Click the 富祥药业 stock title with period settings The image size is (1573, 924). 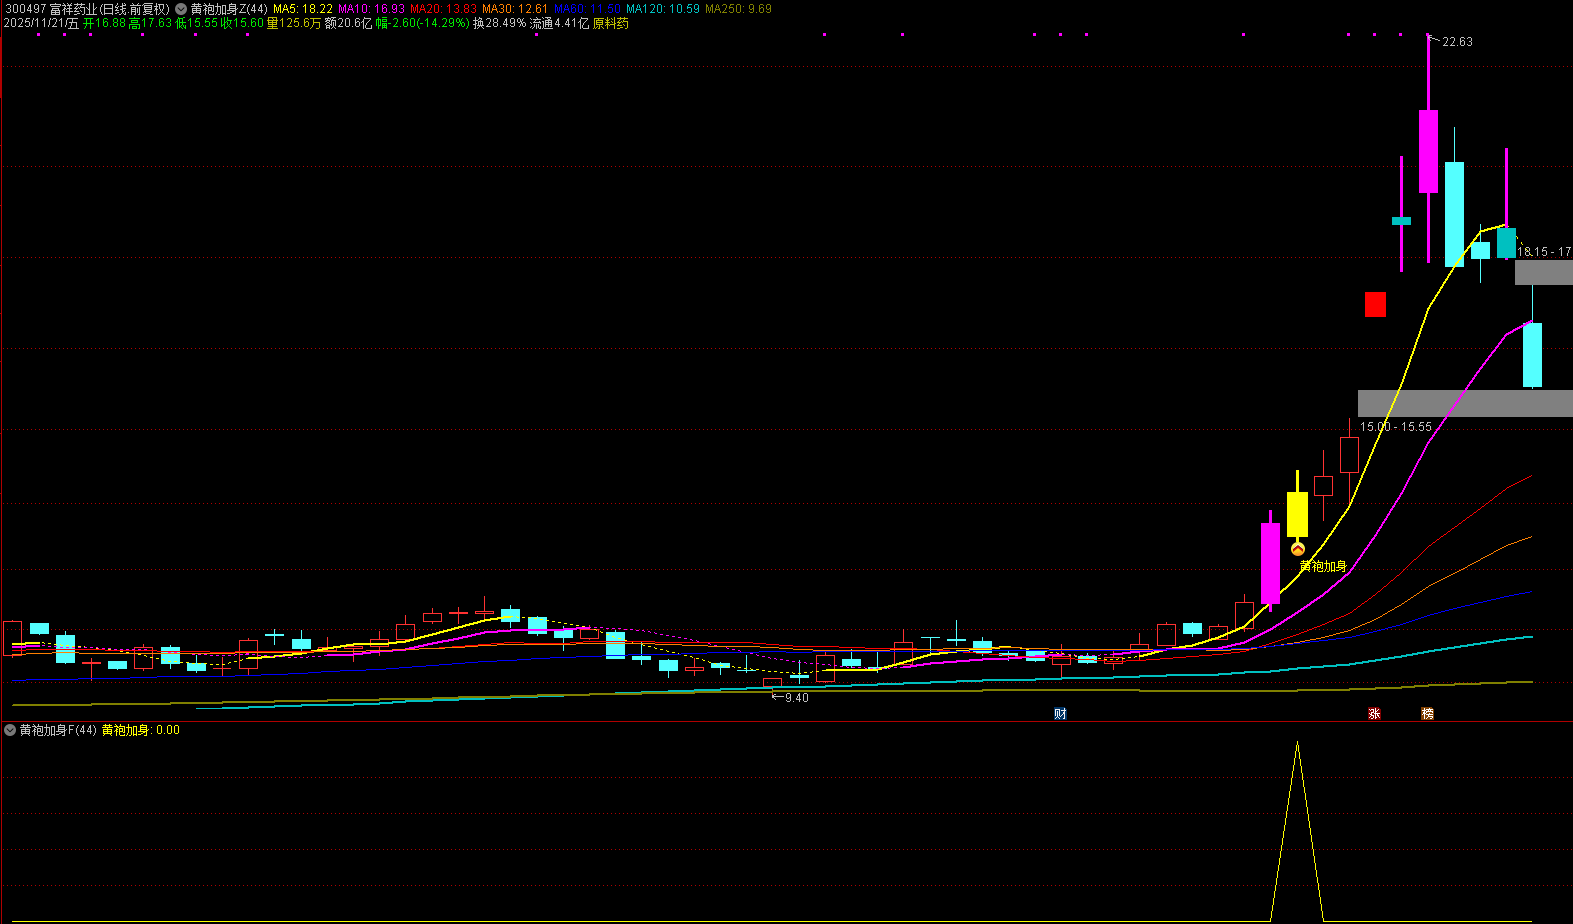coord(87,9)
